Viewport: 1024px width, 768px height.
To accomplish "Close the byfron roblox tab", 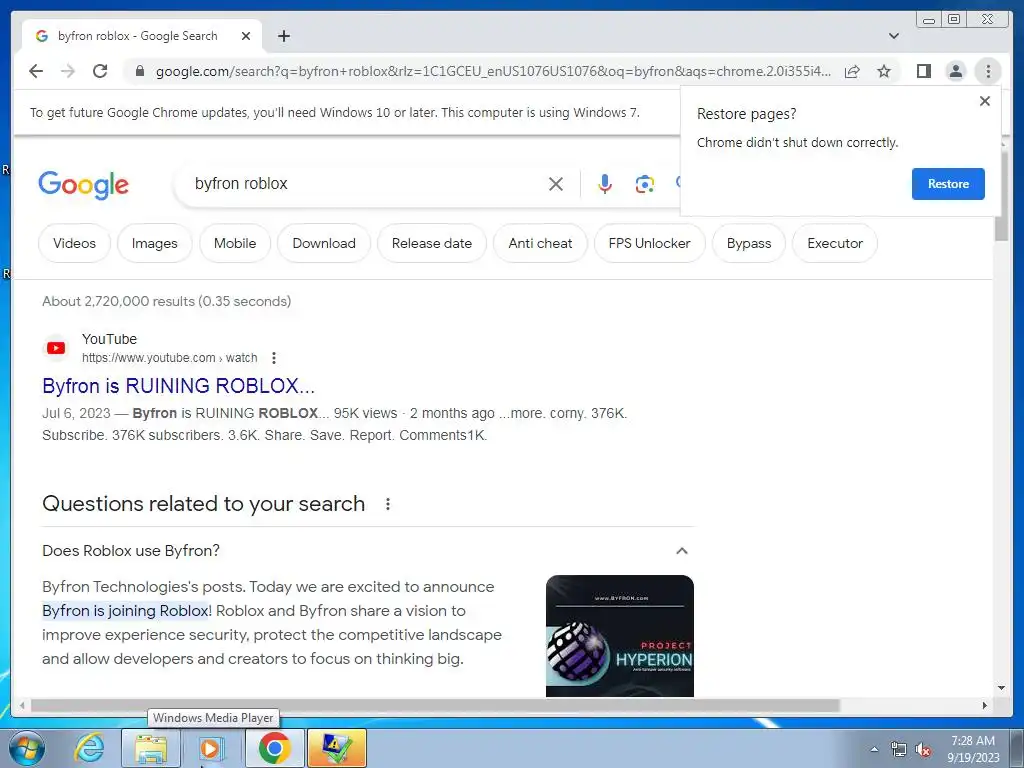I will click(x=246, y=36).
